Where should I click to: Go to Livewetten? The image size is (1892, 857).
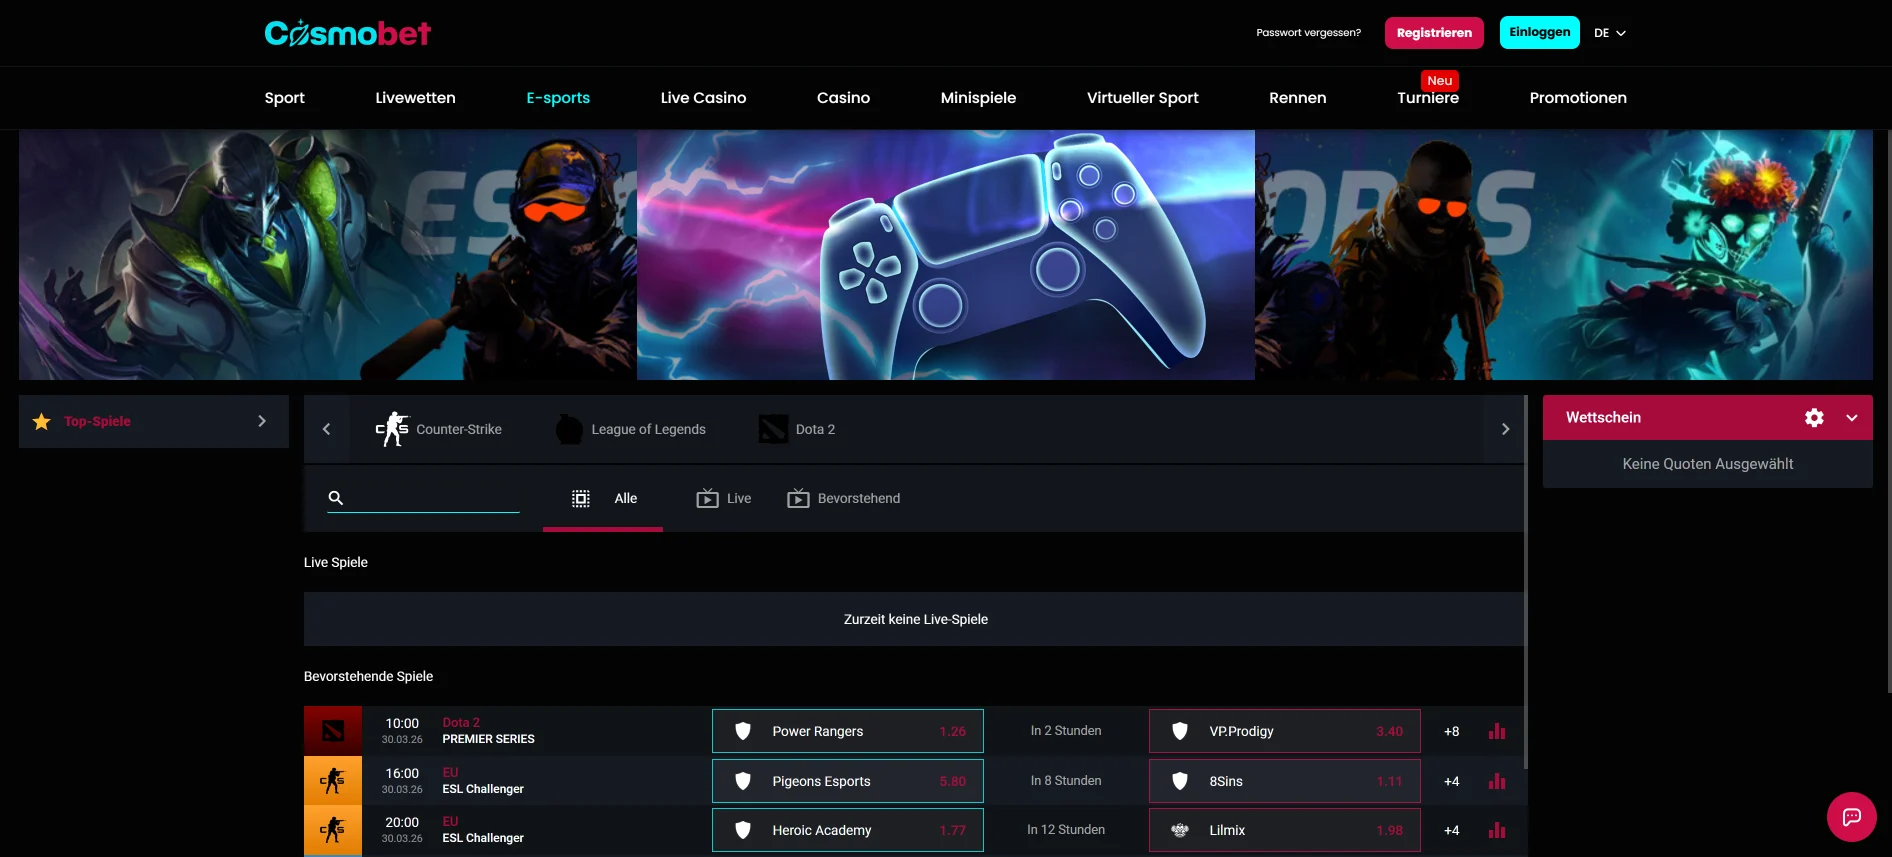pyautogui.click(x=415, y=98)
